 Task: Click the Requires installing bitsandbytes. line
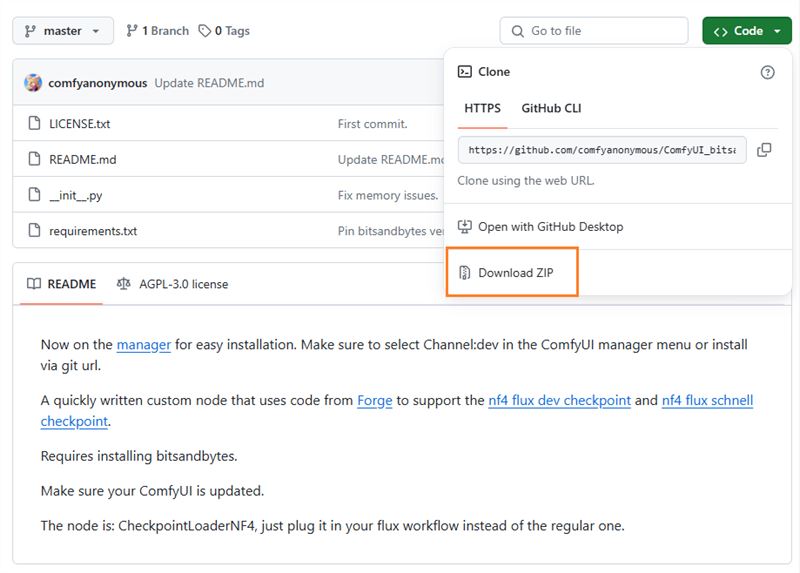(x=139, y=456)
